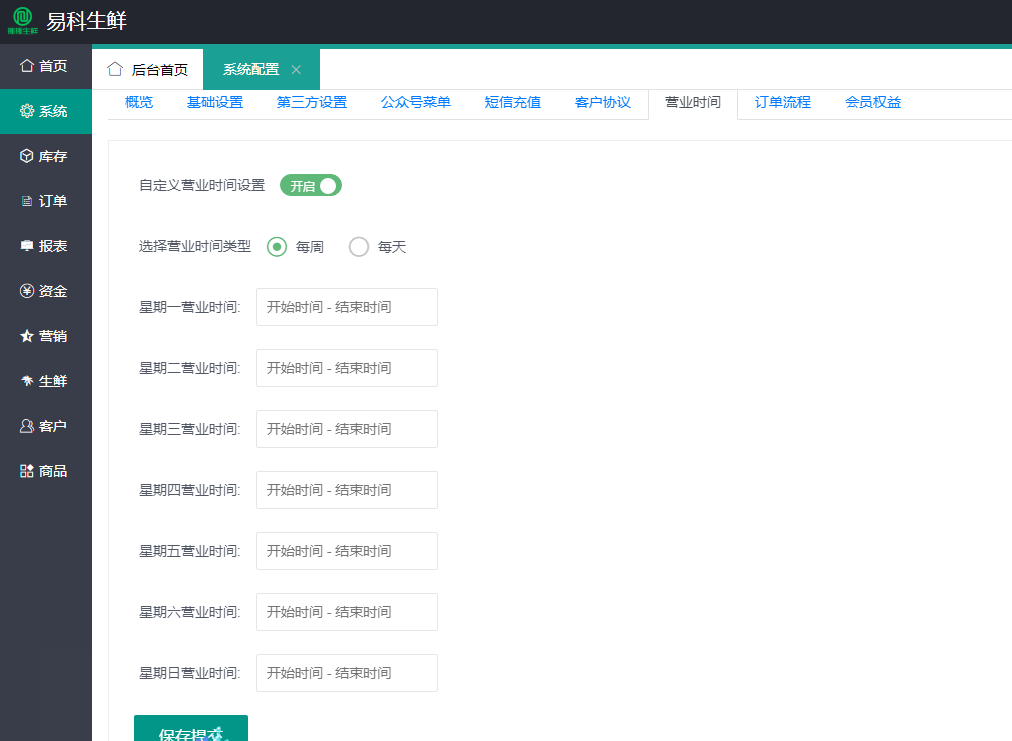Click the 保存提交 button
Screen dimensions: 1012x741
tap(191, 730)
